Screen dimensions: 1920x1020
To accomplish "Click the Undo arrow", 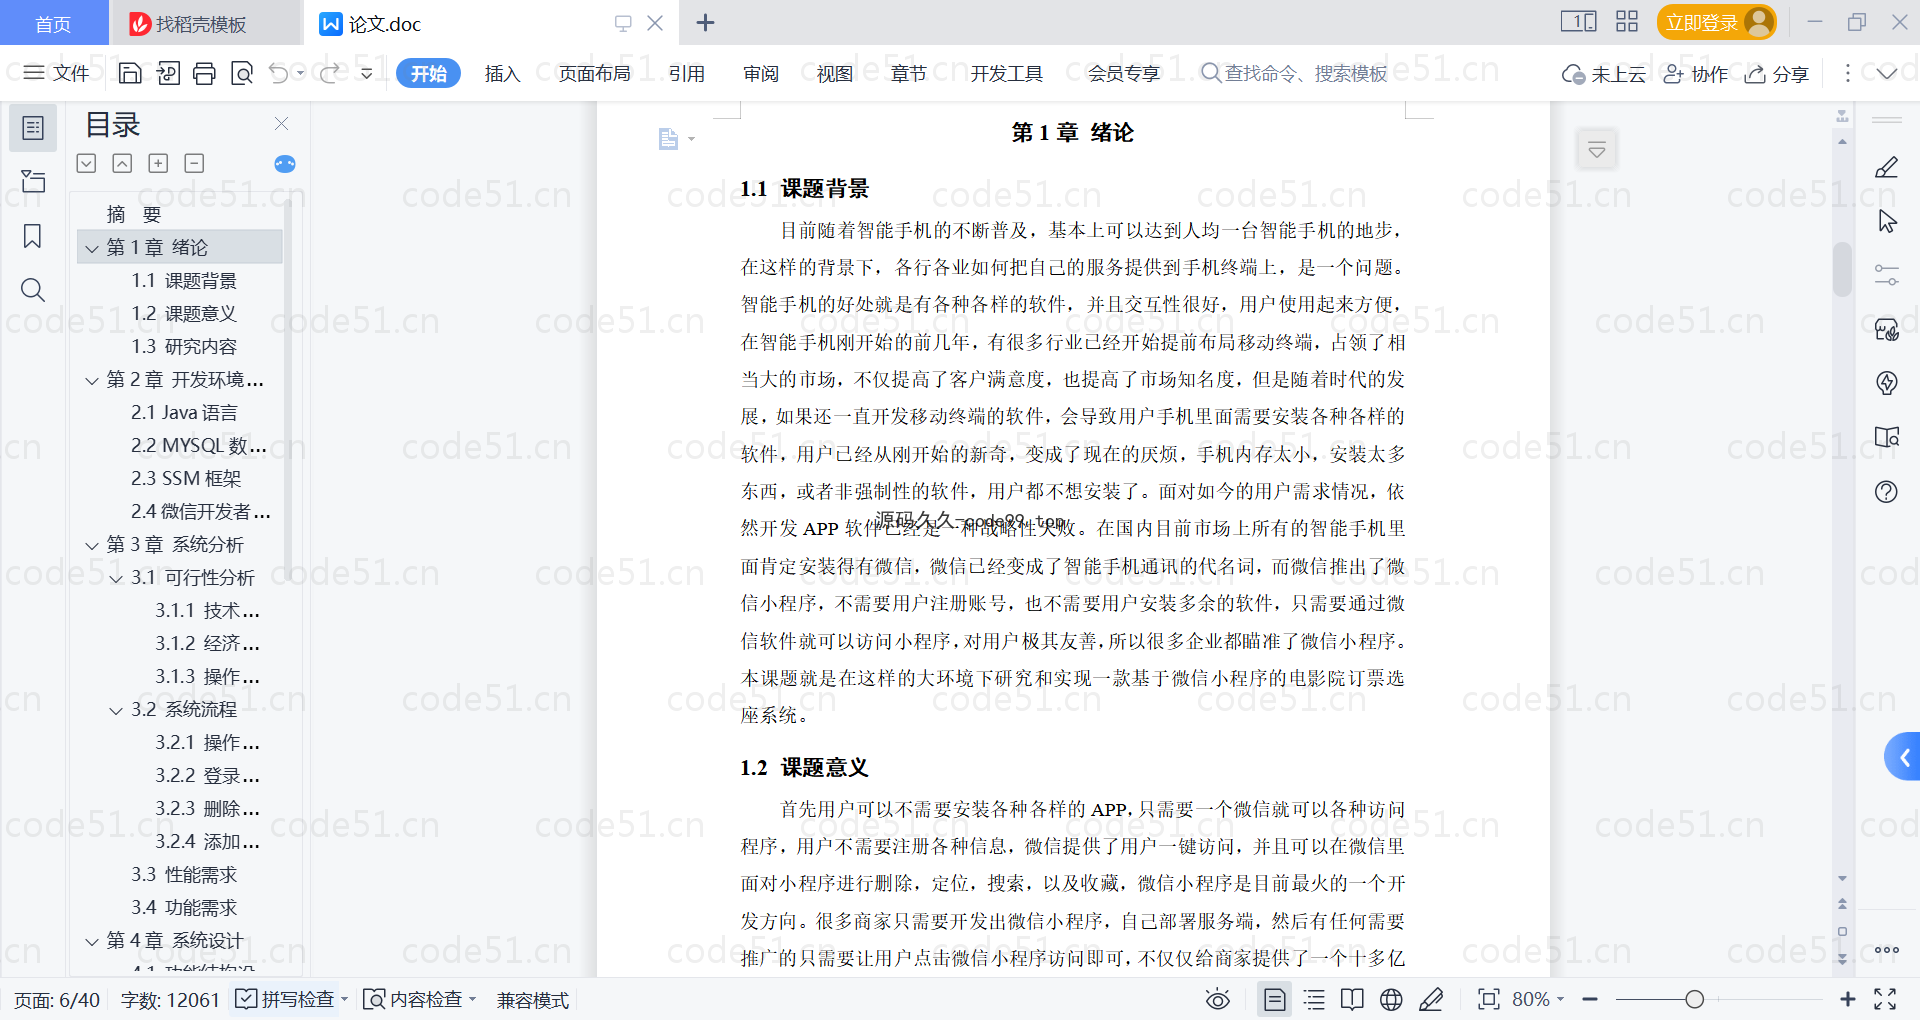I will tap(279, 73).
